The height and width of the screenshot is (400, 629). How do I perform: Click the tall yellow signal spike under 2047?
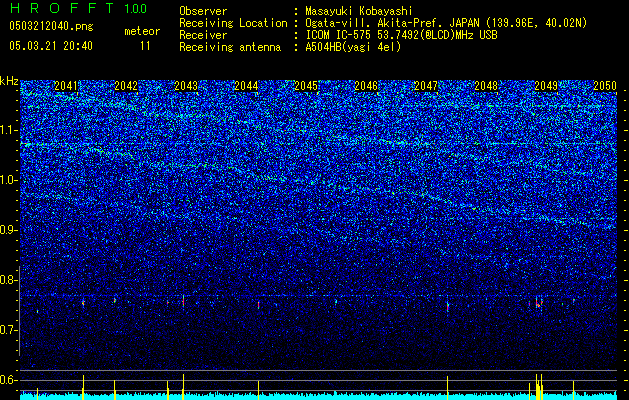pyautogui.click(x=447, y=388)
